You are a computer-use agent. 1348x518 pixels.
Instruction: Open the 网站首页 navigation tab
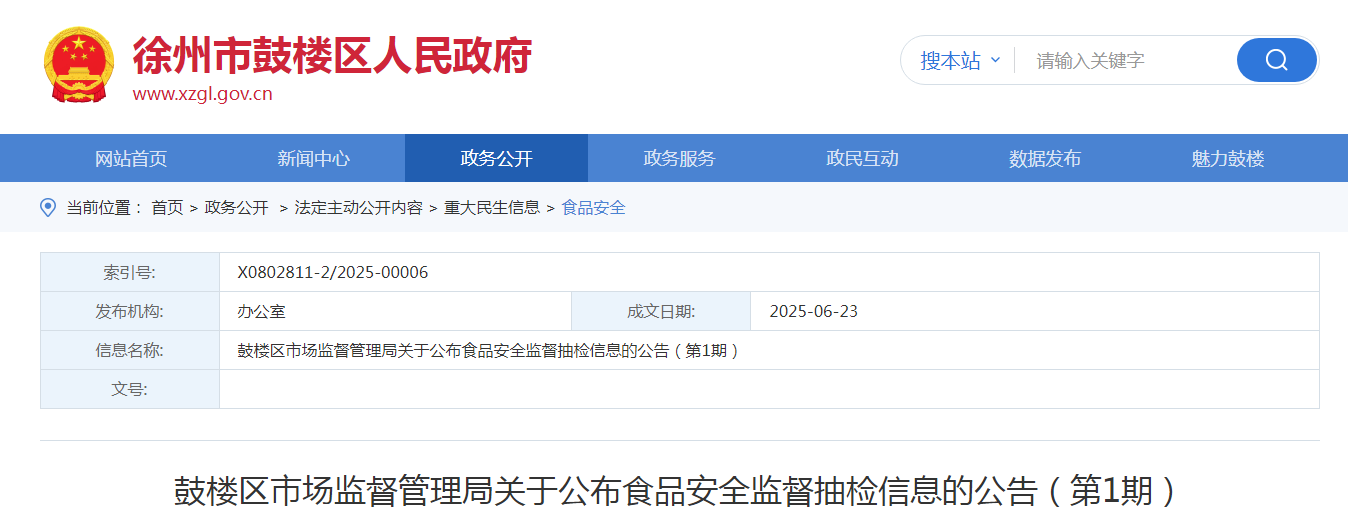(131, 158)
